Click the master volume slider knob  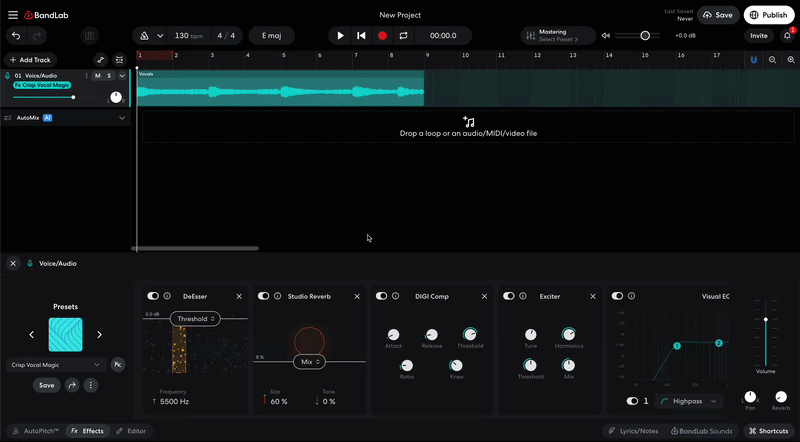click(645, 35)
